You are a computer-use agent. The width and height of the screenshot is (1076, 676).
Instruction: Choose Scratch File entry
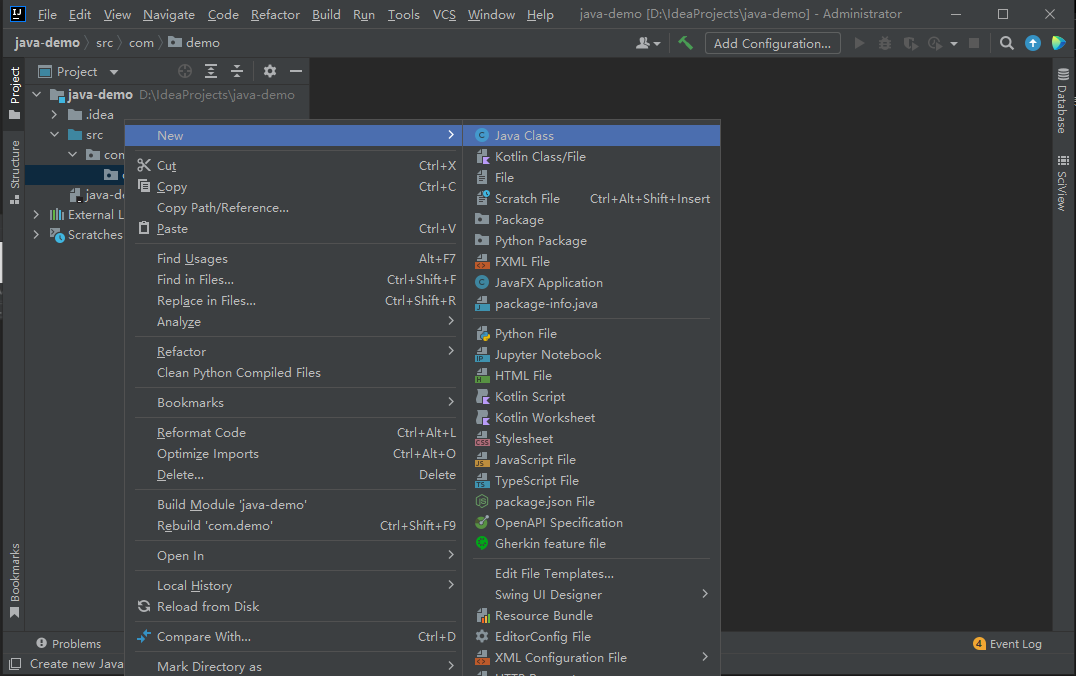pos(592,199)
